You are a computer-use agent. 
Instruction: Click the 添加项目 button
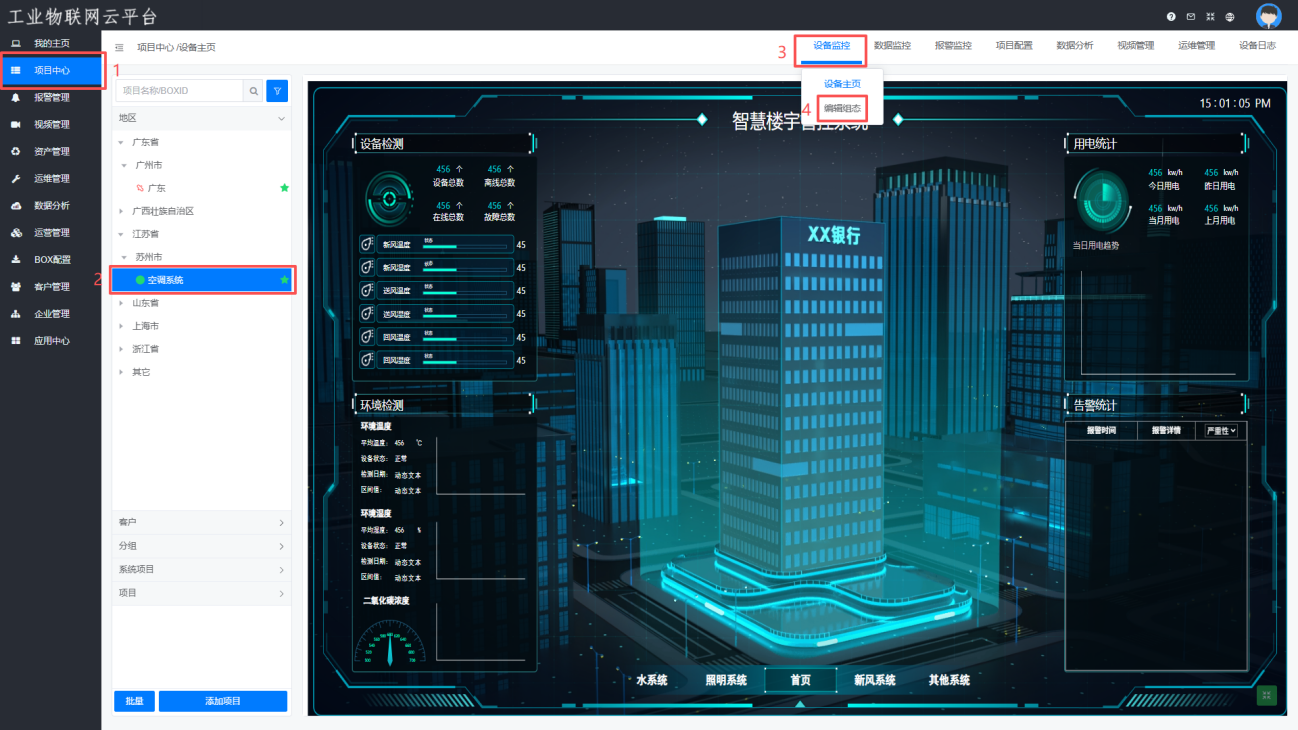click(x=223, y=701)
